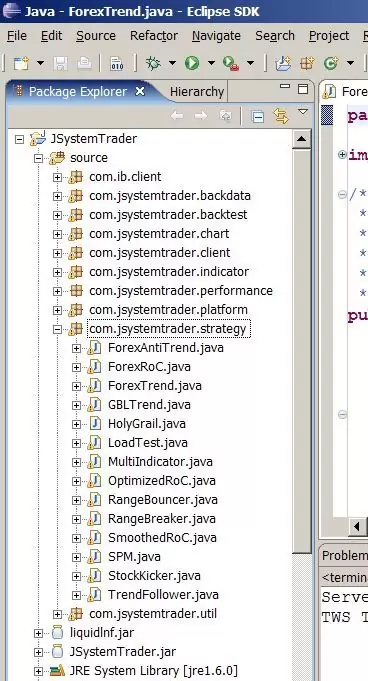Run the program with green play icon
The width and height of the screenshot is (368, 681).
tap(192, 63)
